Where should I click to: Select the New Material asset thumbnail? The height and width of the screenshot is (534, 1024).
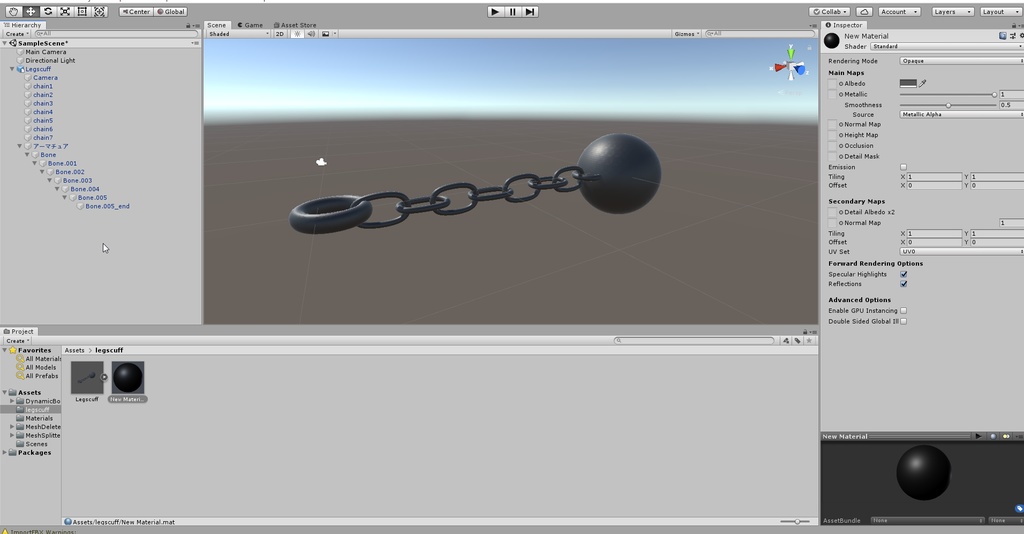[128, 378]
